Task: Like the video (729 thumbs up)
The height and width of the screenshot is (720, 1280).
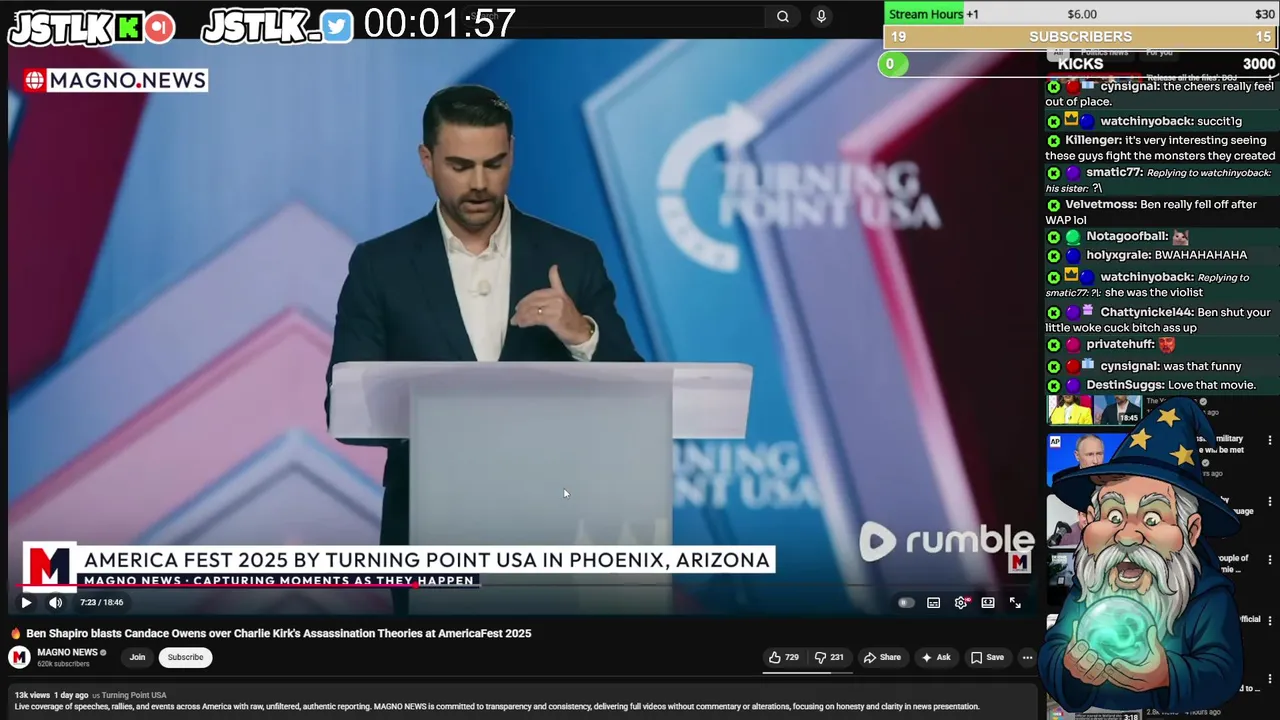Action: [x=784, y=657]
